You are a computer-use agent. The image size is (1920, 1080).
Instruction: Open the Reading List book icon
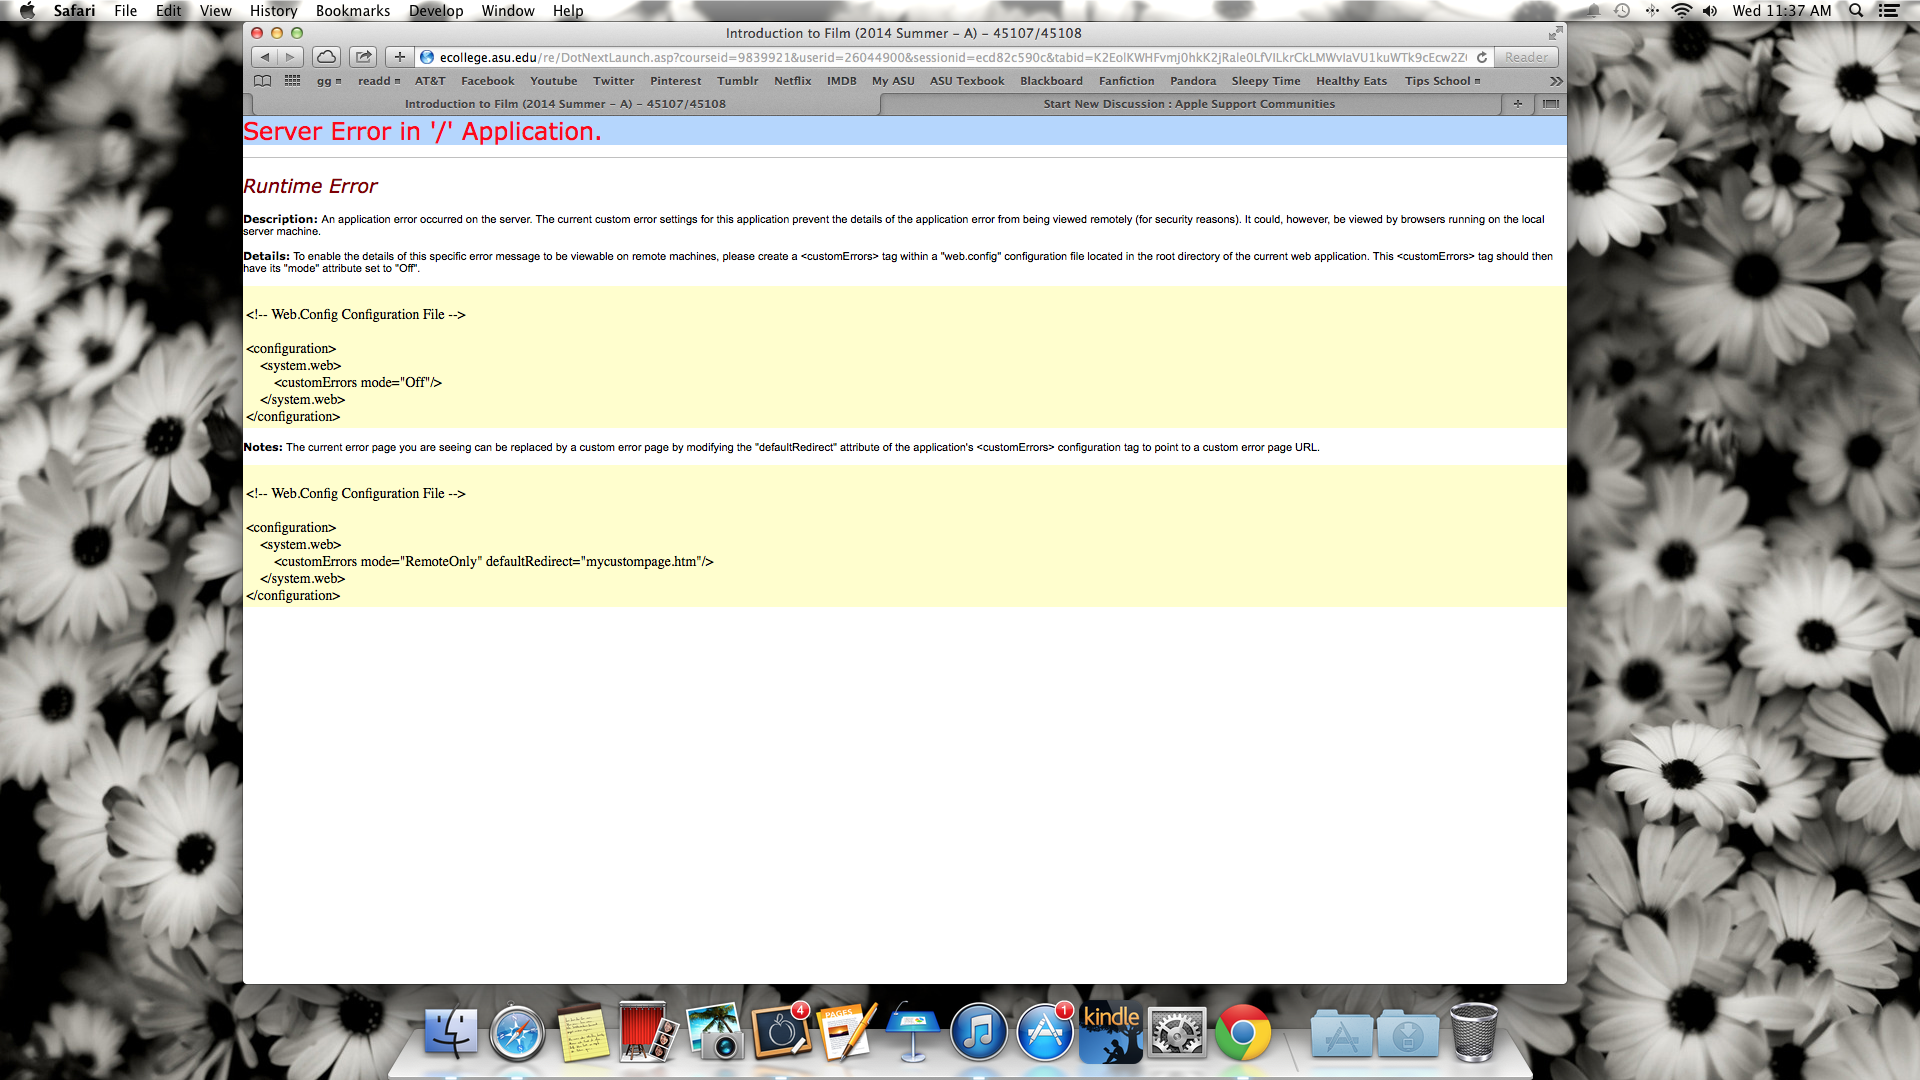click(262, 81)
